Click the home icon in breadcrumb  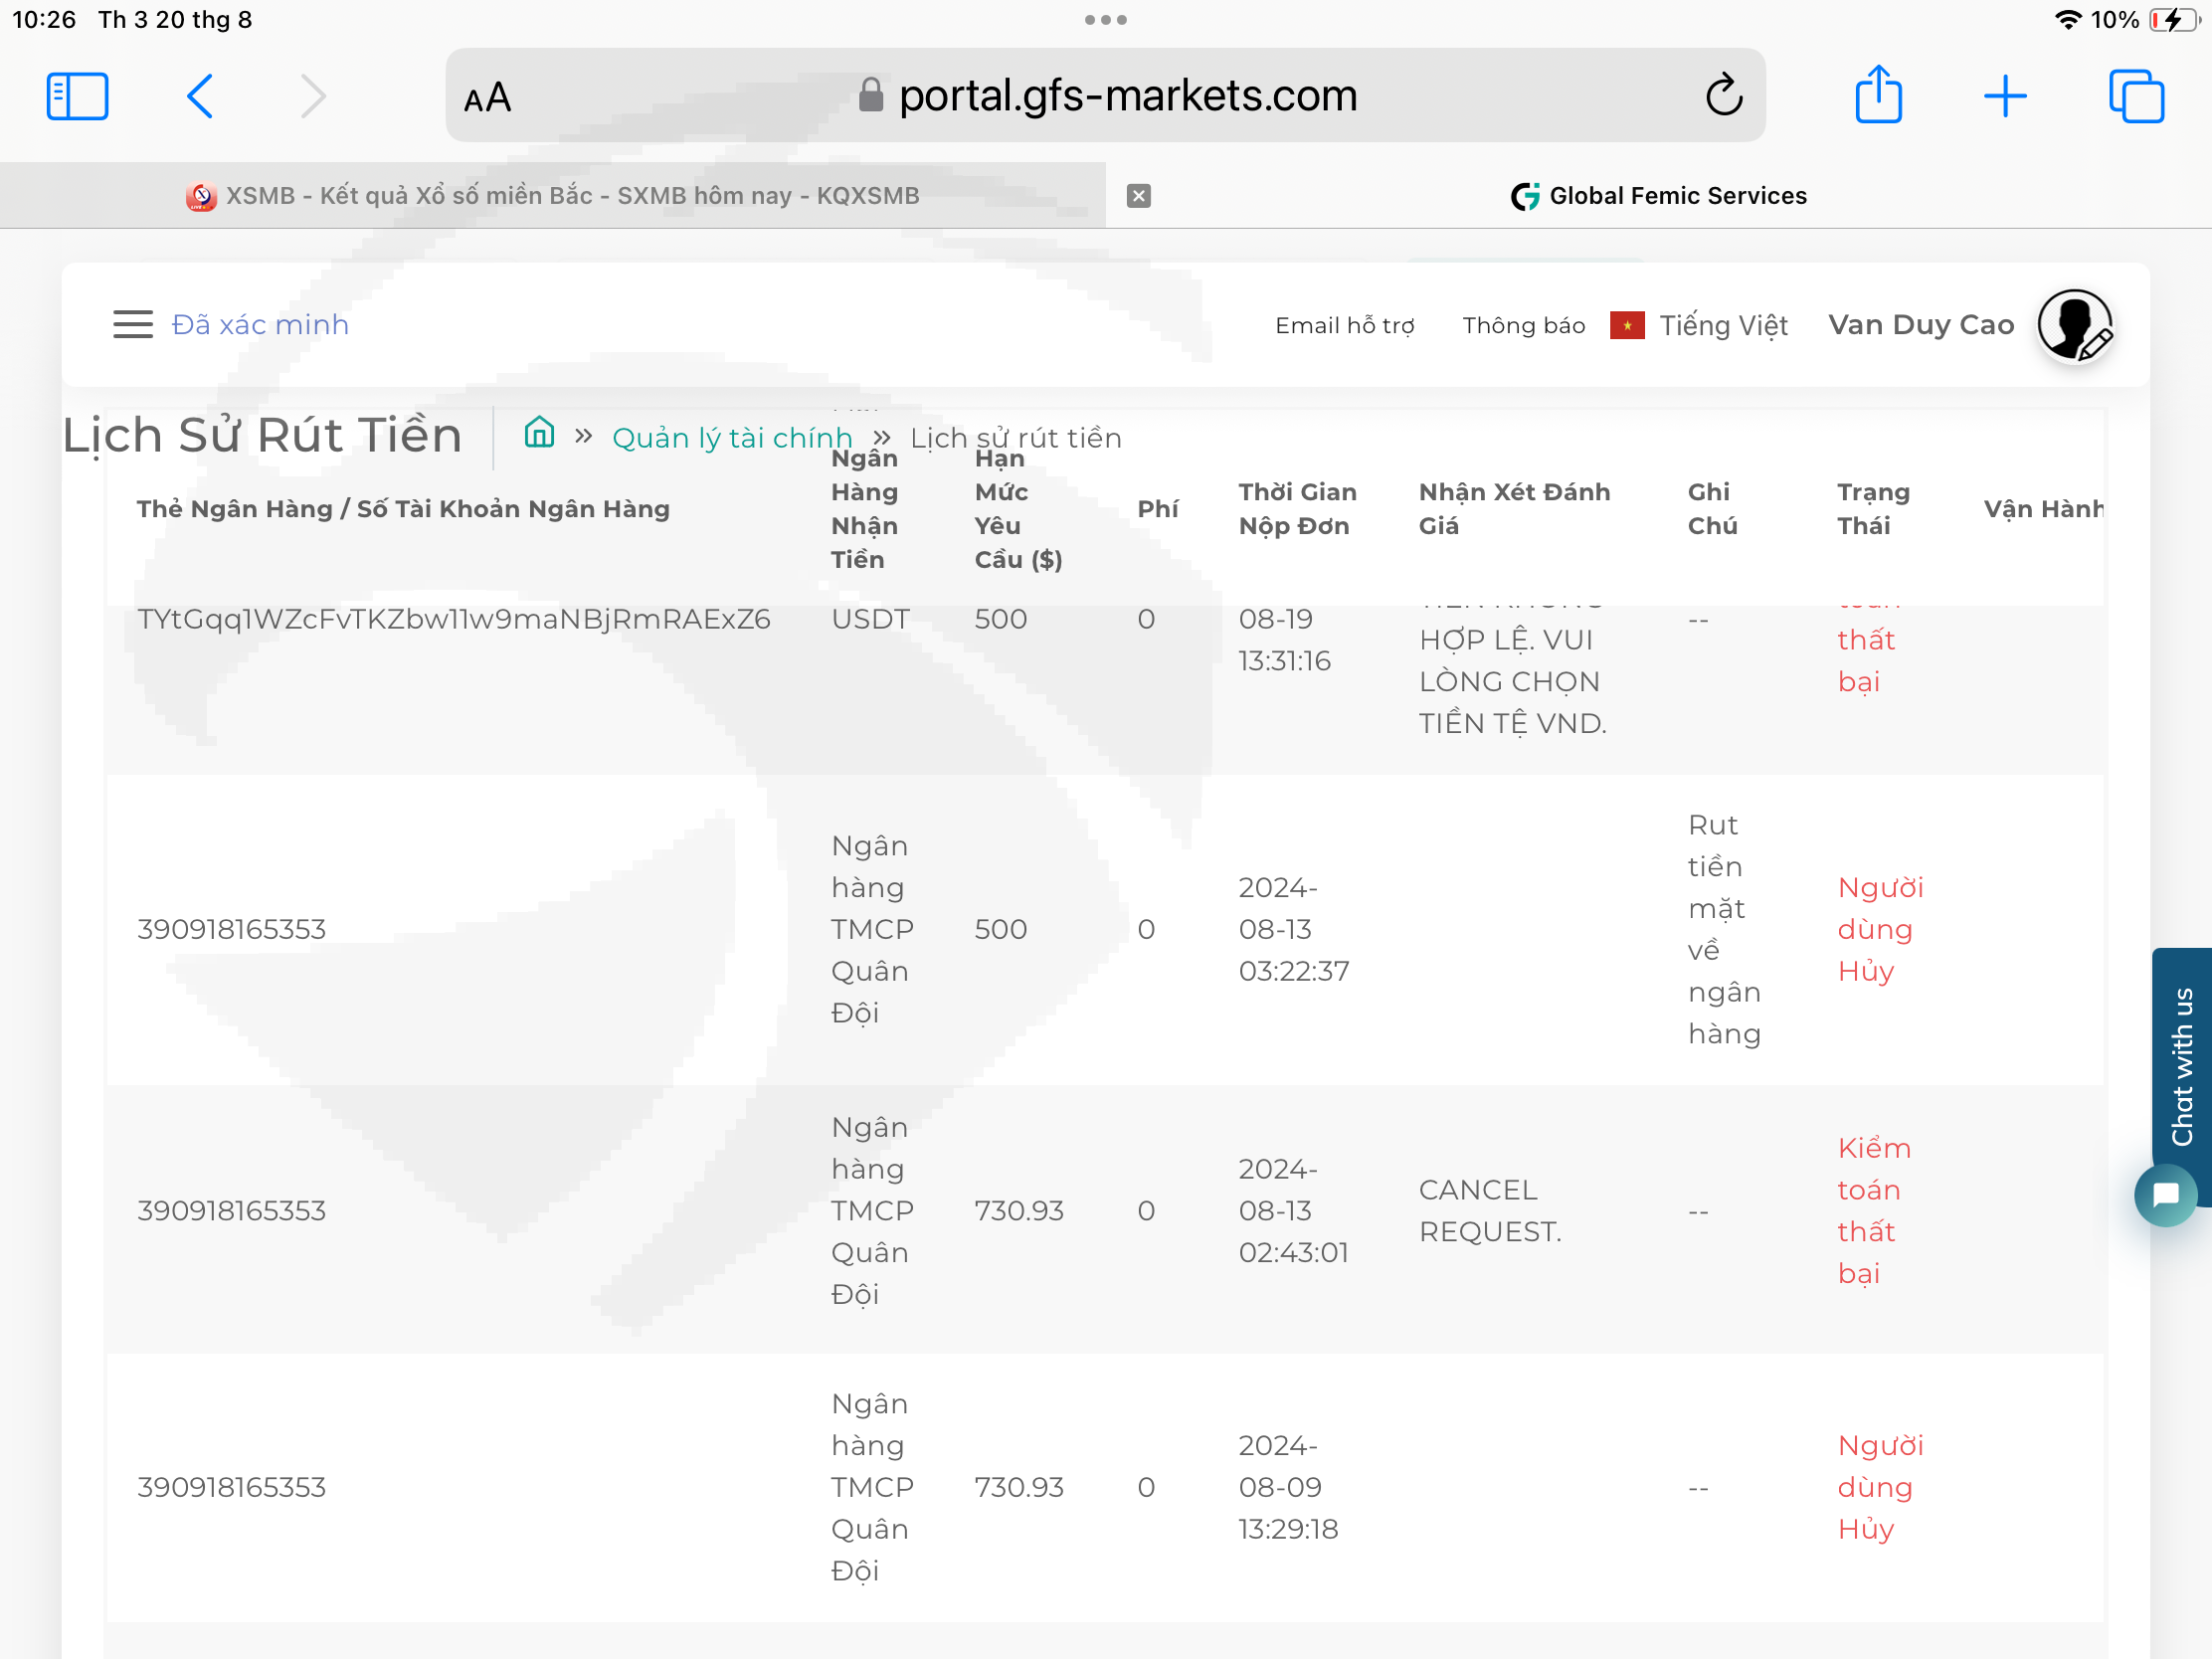pos(539,433)
